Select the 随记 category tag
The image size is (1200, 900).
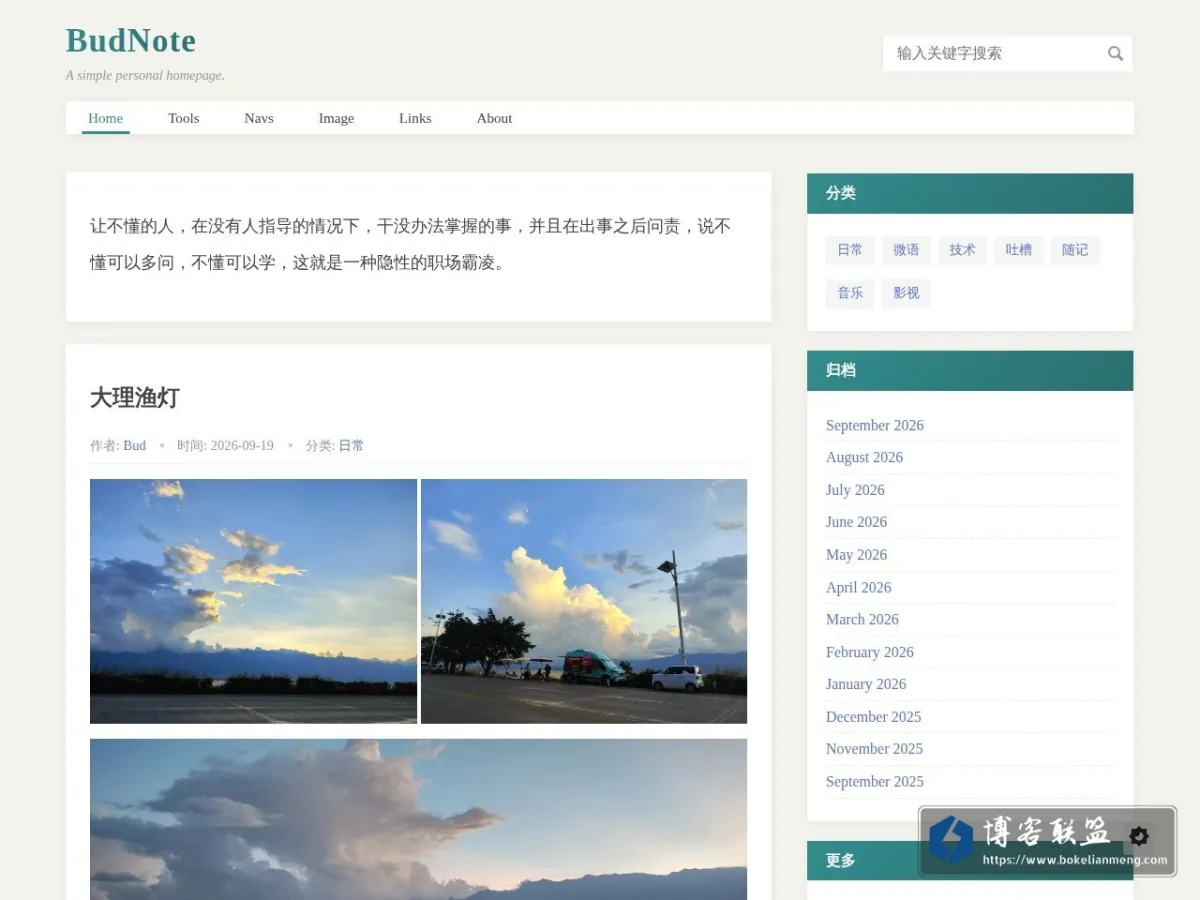tap(1075, 250)
